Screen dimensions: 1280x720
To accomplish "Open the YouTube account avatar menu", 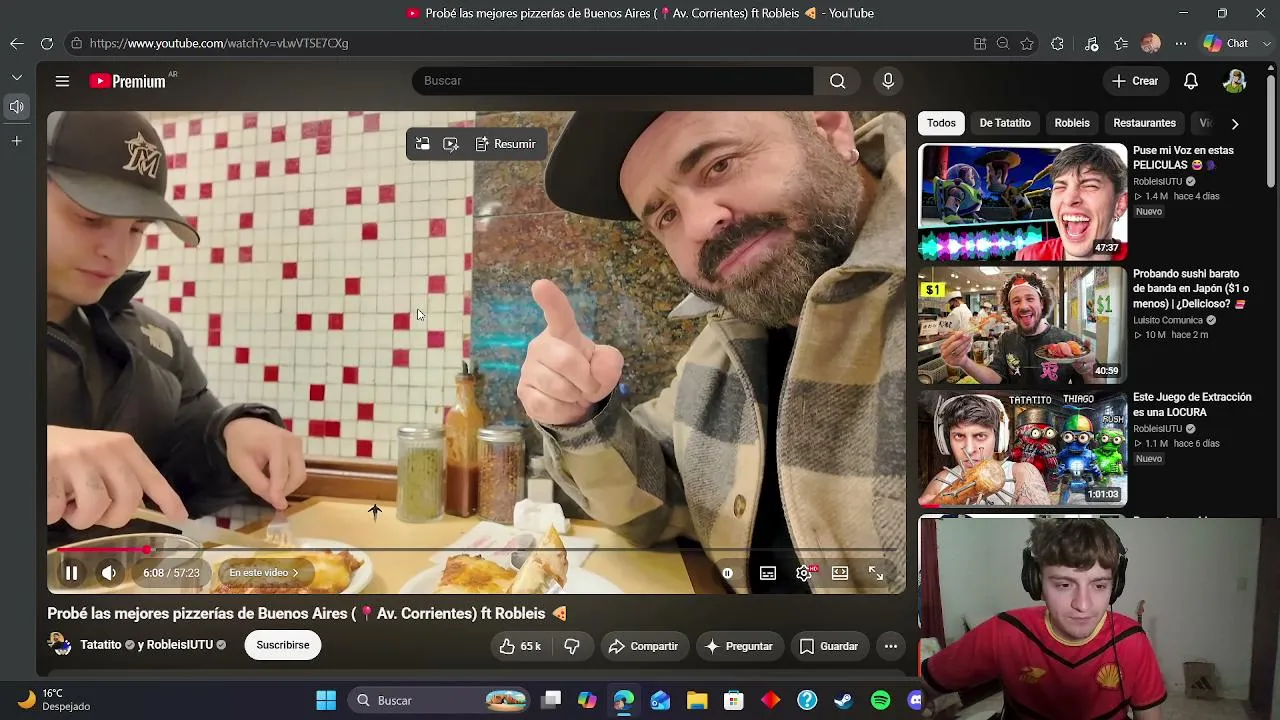I will [1235, 81].
